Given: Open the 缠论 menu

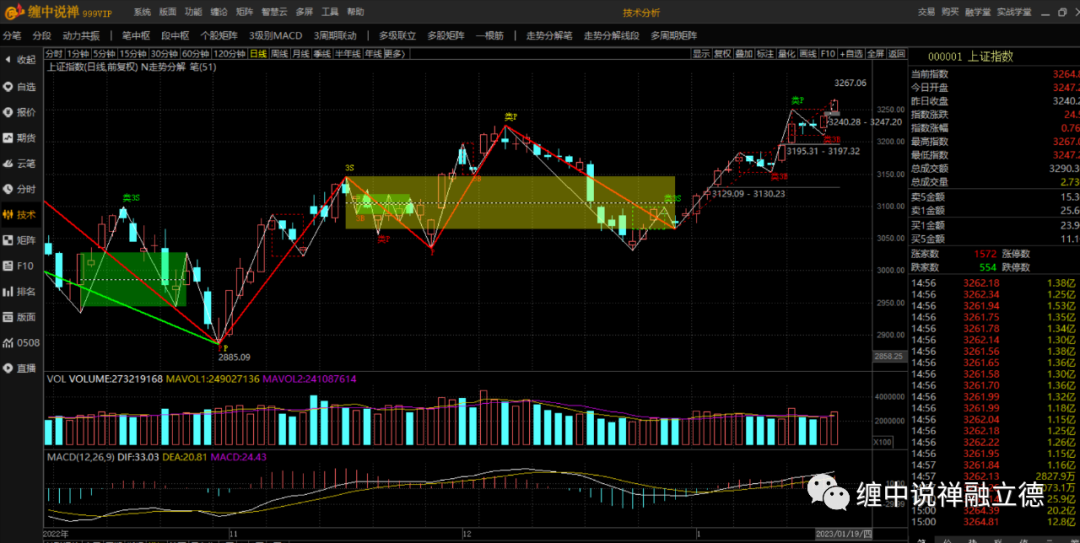Looking at the screenshot, I should (x=219, y=12).
